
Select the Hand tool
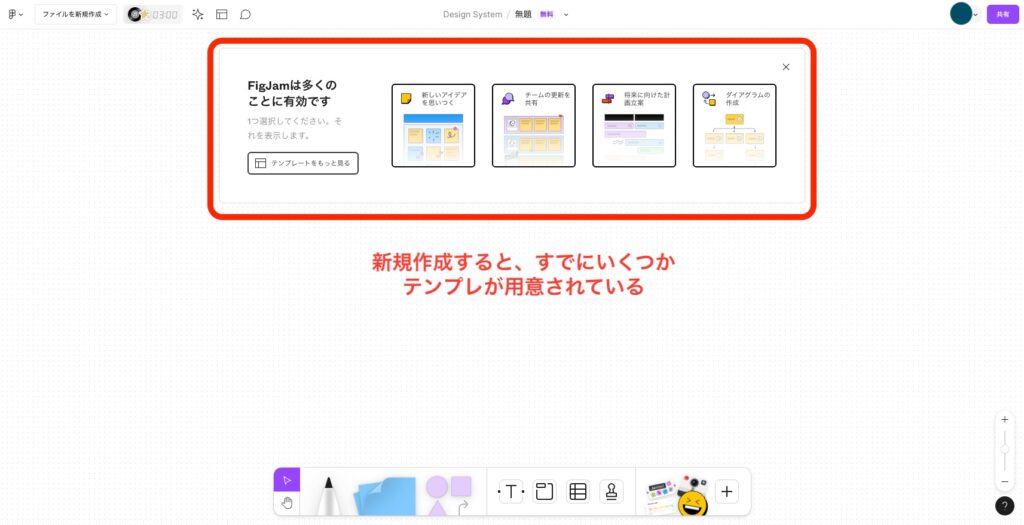[287, 503]
